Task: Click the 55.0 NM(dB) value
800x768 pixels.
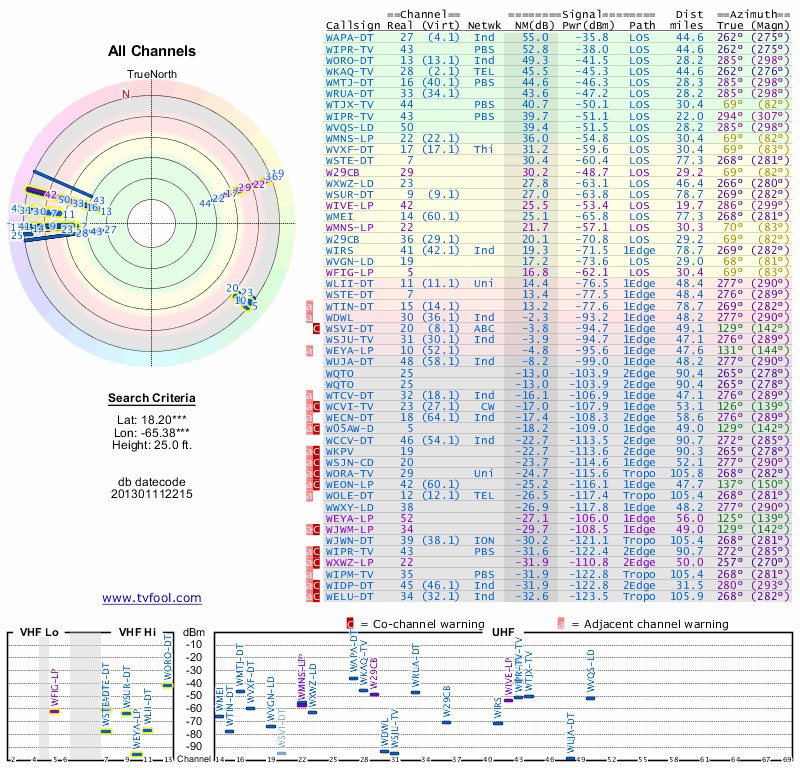Action: coord(535,38)
